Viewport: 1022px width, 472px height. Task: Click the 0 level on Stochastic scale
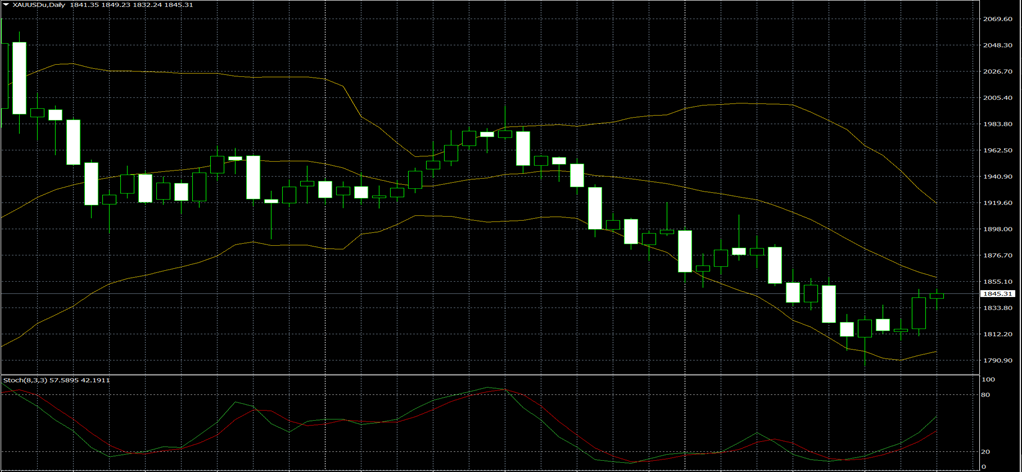[984, 466]
